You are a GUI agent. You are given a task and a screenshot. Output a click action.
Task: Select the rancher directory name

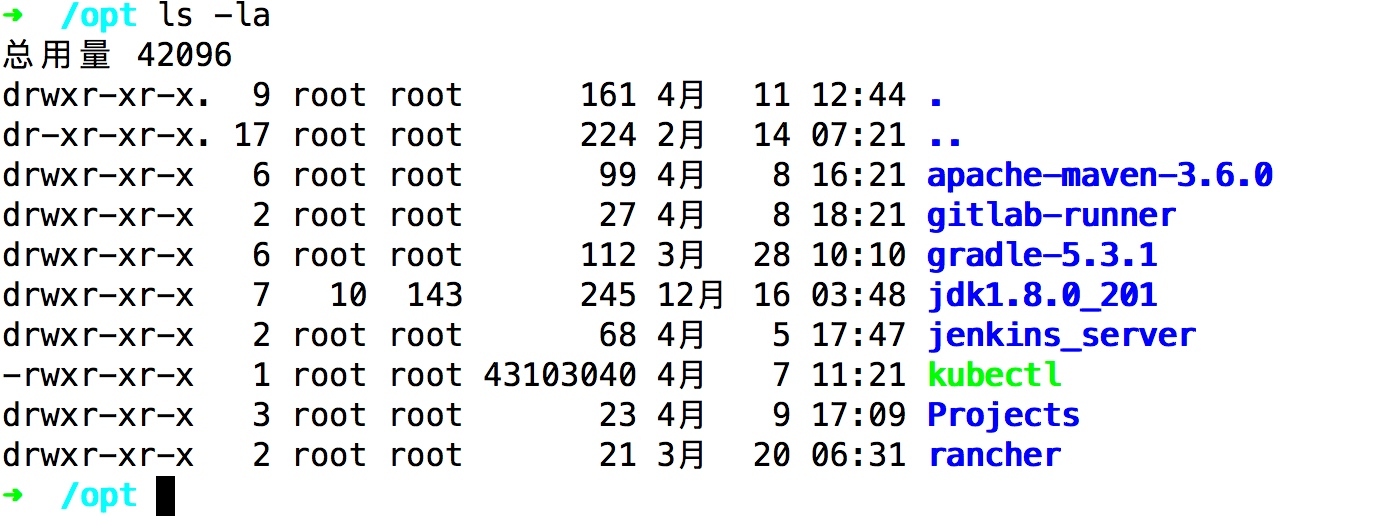tap(994, 455)
